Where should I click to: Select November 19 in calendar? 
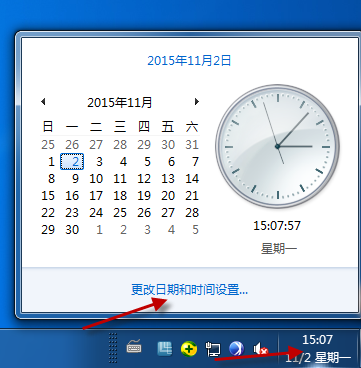click(144, 196)
